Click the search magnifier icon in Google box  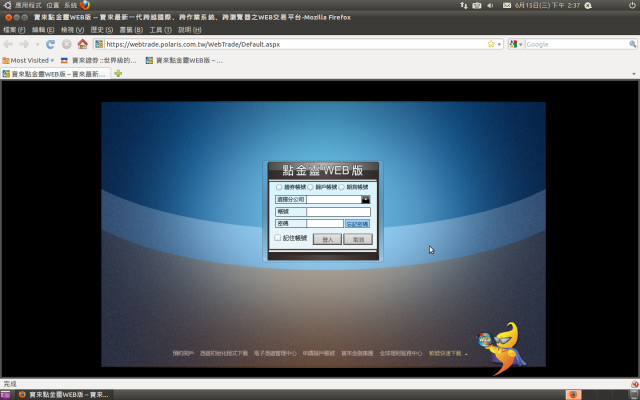632,44
